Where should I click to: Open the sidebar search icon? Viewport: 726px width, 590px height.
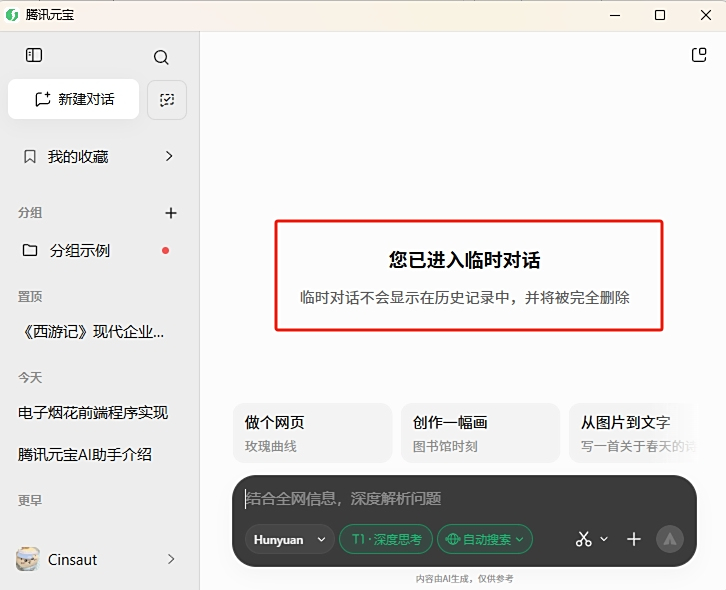click(161, 57)
